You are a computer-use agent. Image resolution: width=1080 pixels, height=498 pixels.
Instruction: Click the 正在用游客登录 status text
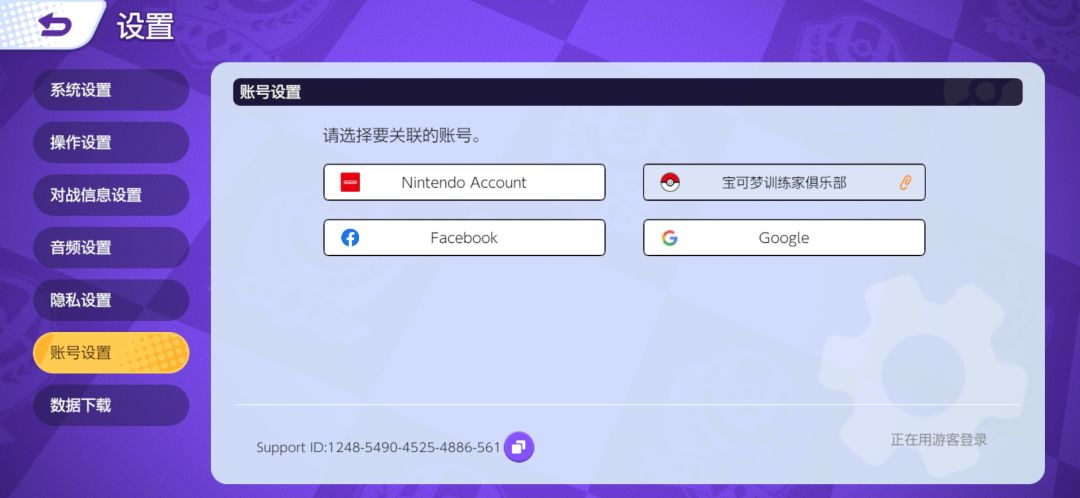pos(939,439)
